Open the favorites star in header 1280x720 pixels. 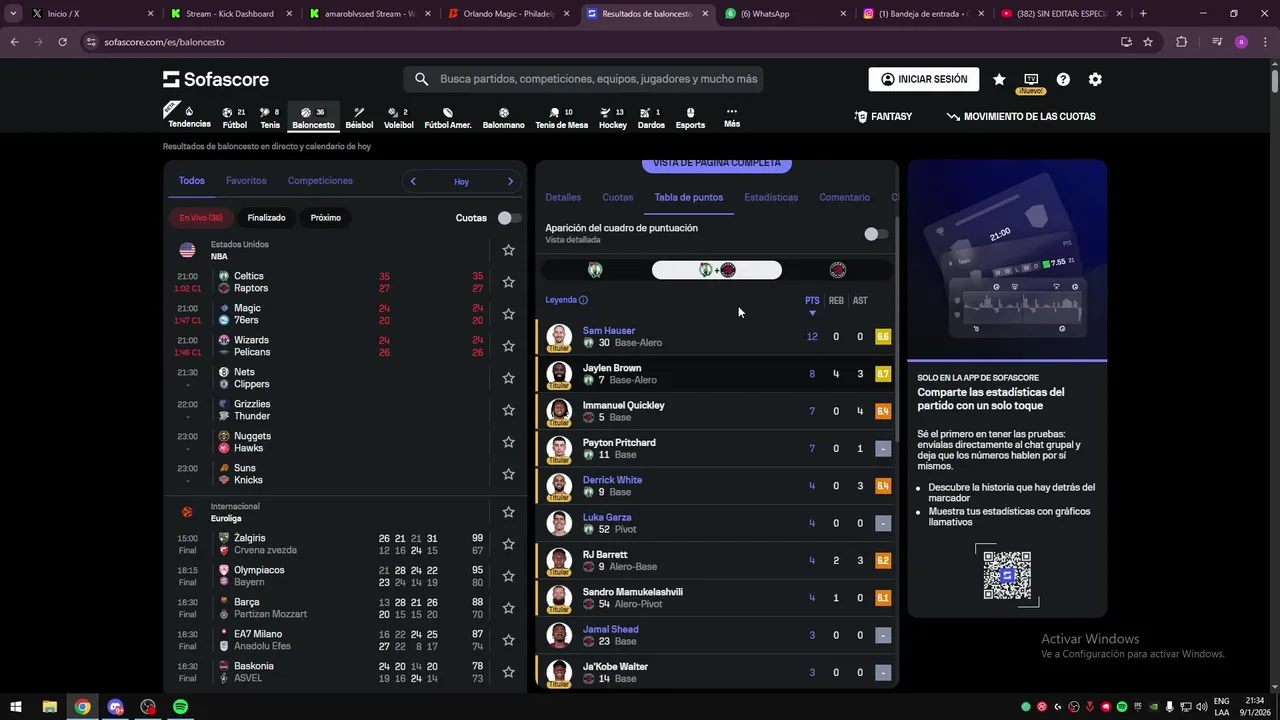pos(999,79)
